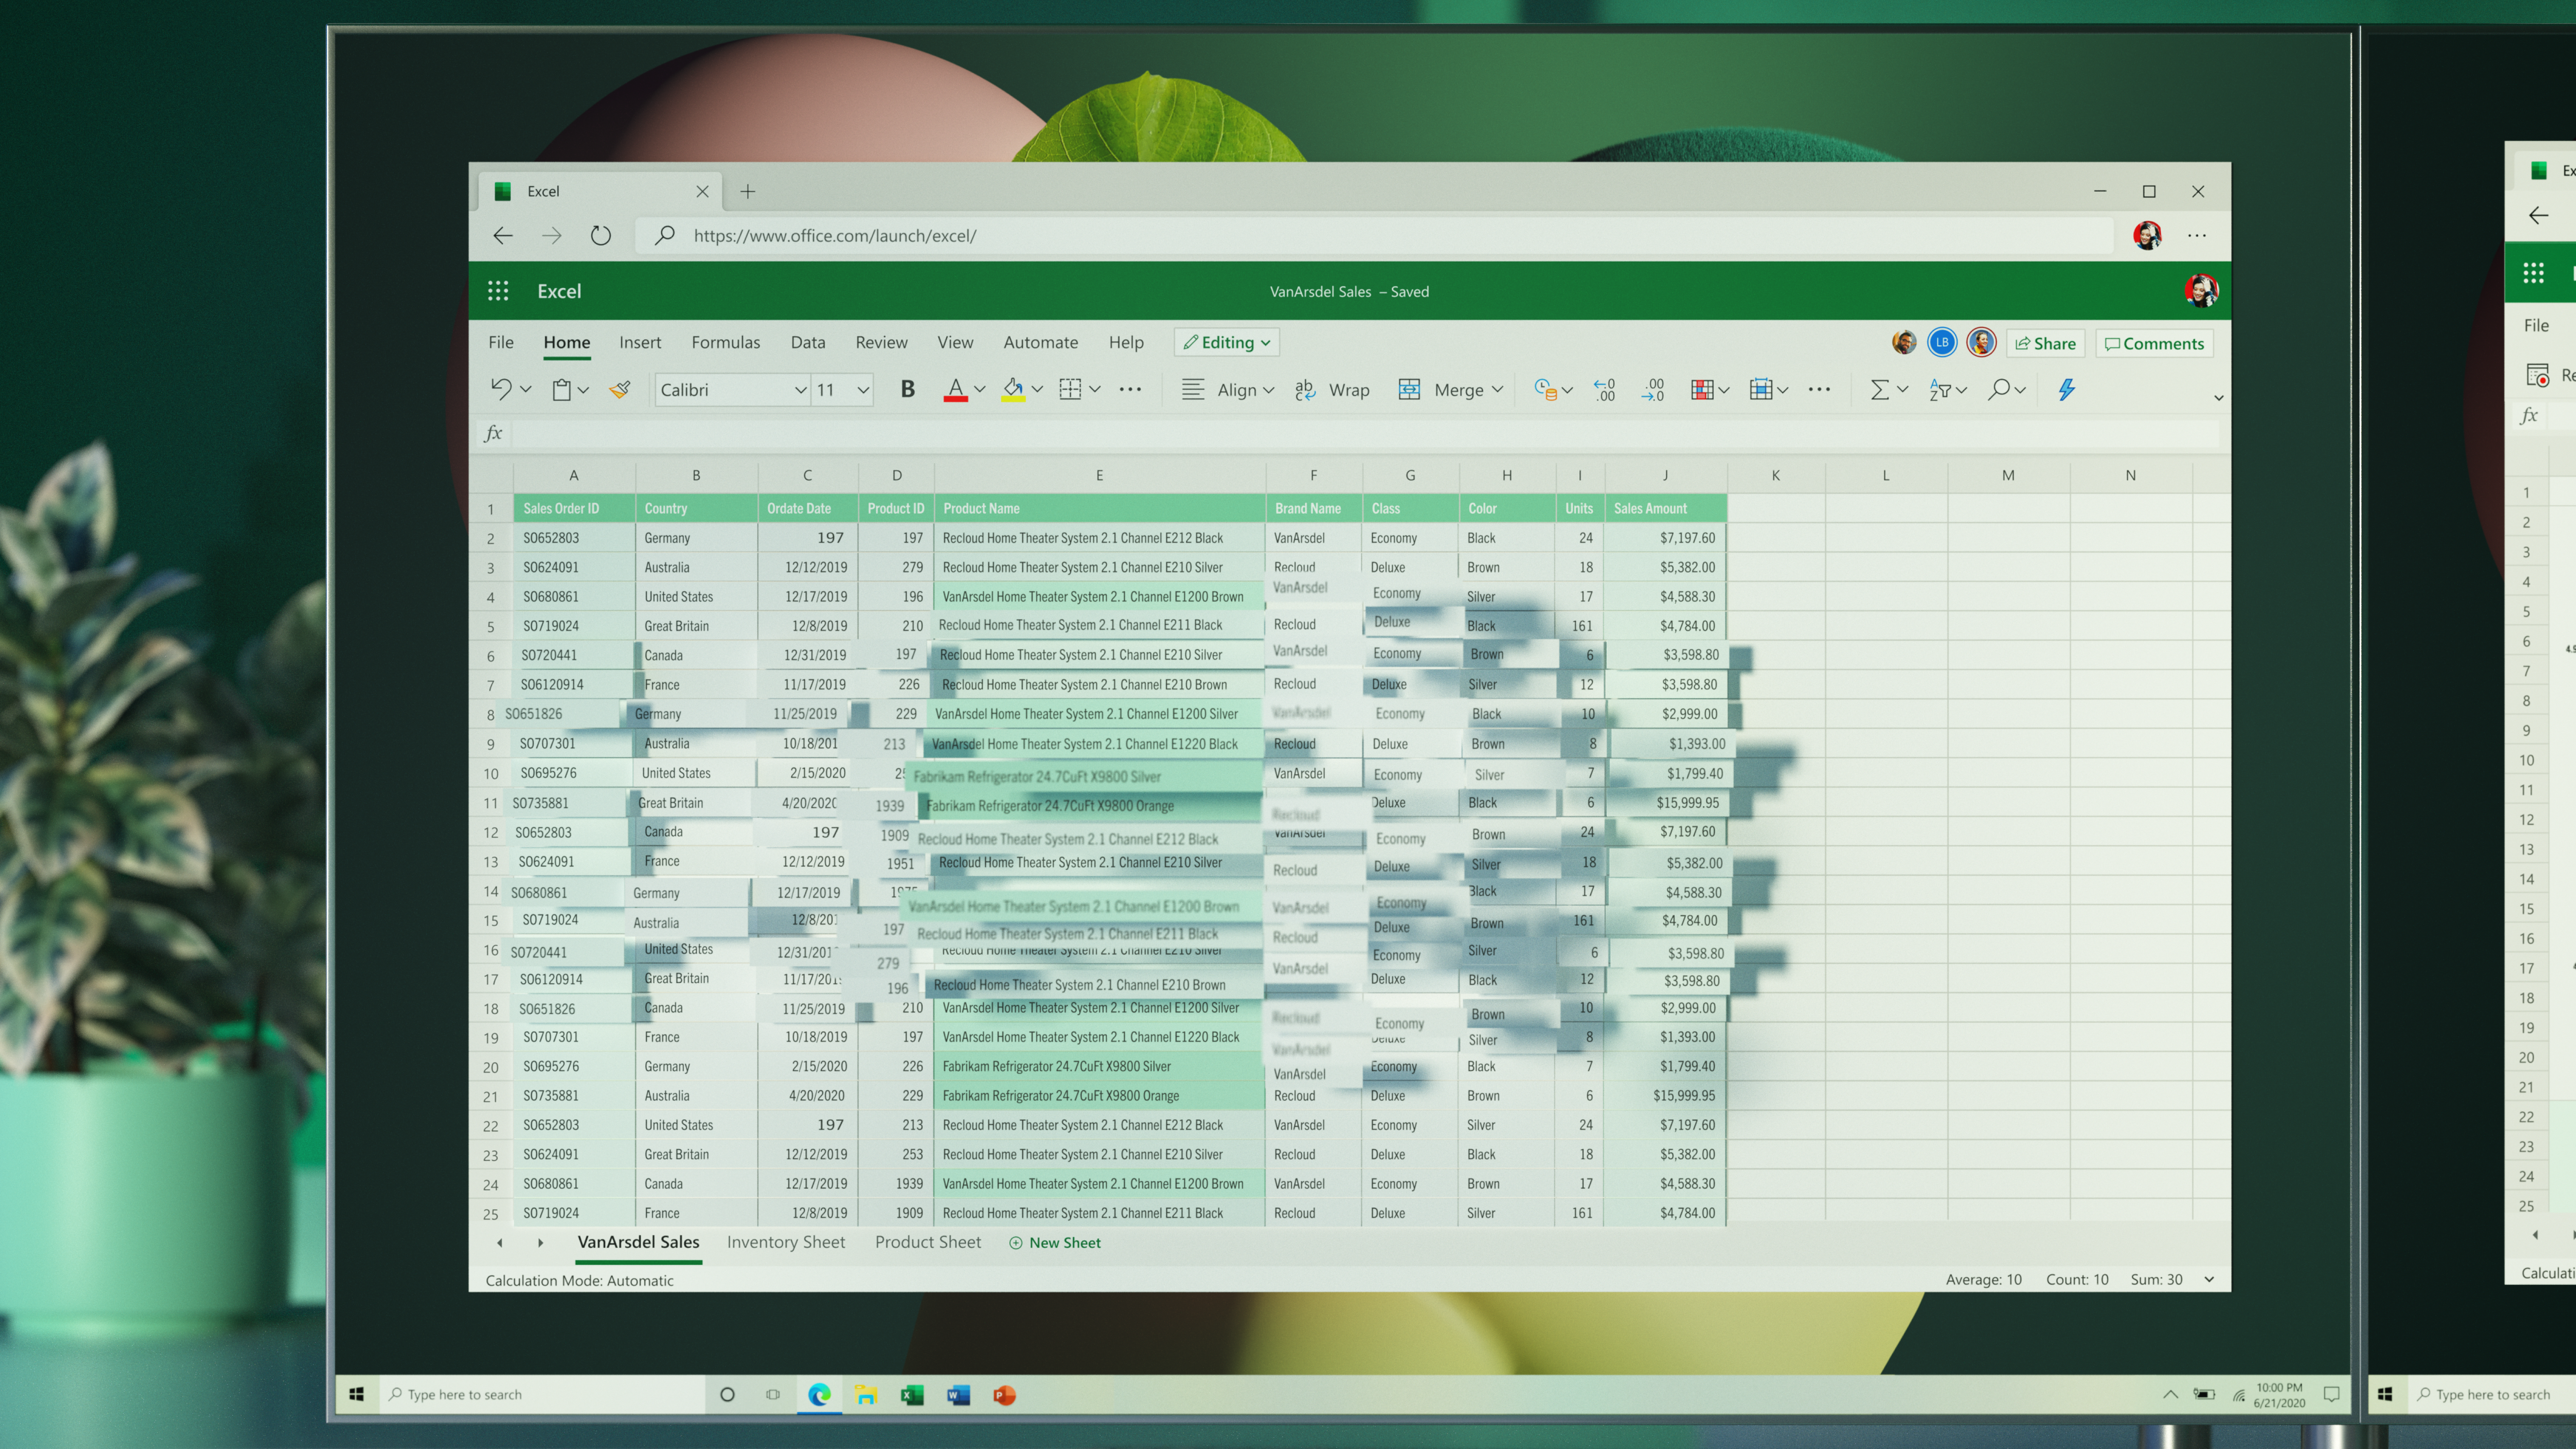Click the taskbar search box
Image resolution: width=2576 pixels, height=1449 pixels.
pos(542,1394)
